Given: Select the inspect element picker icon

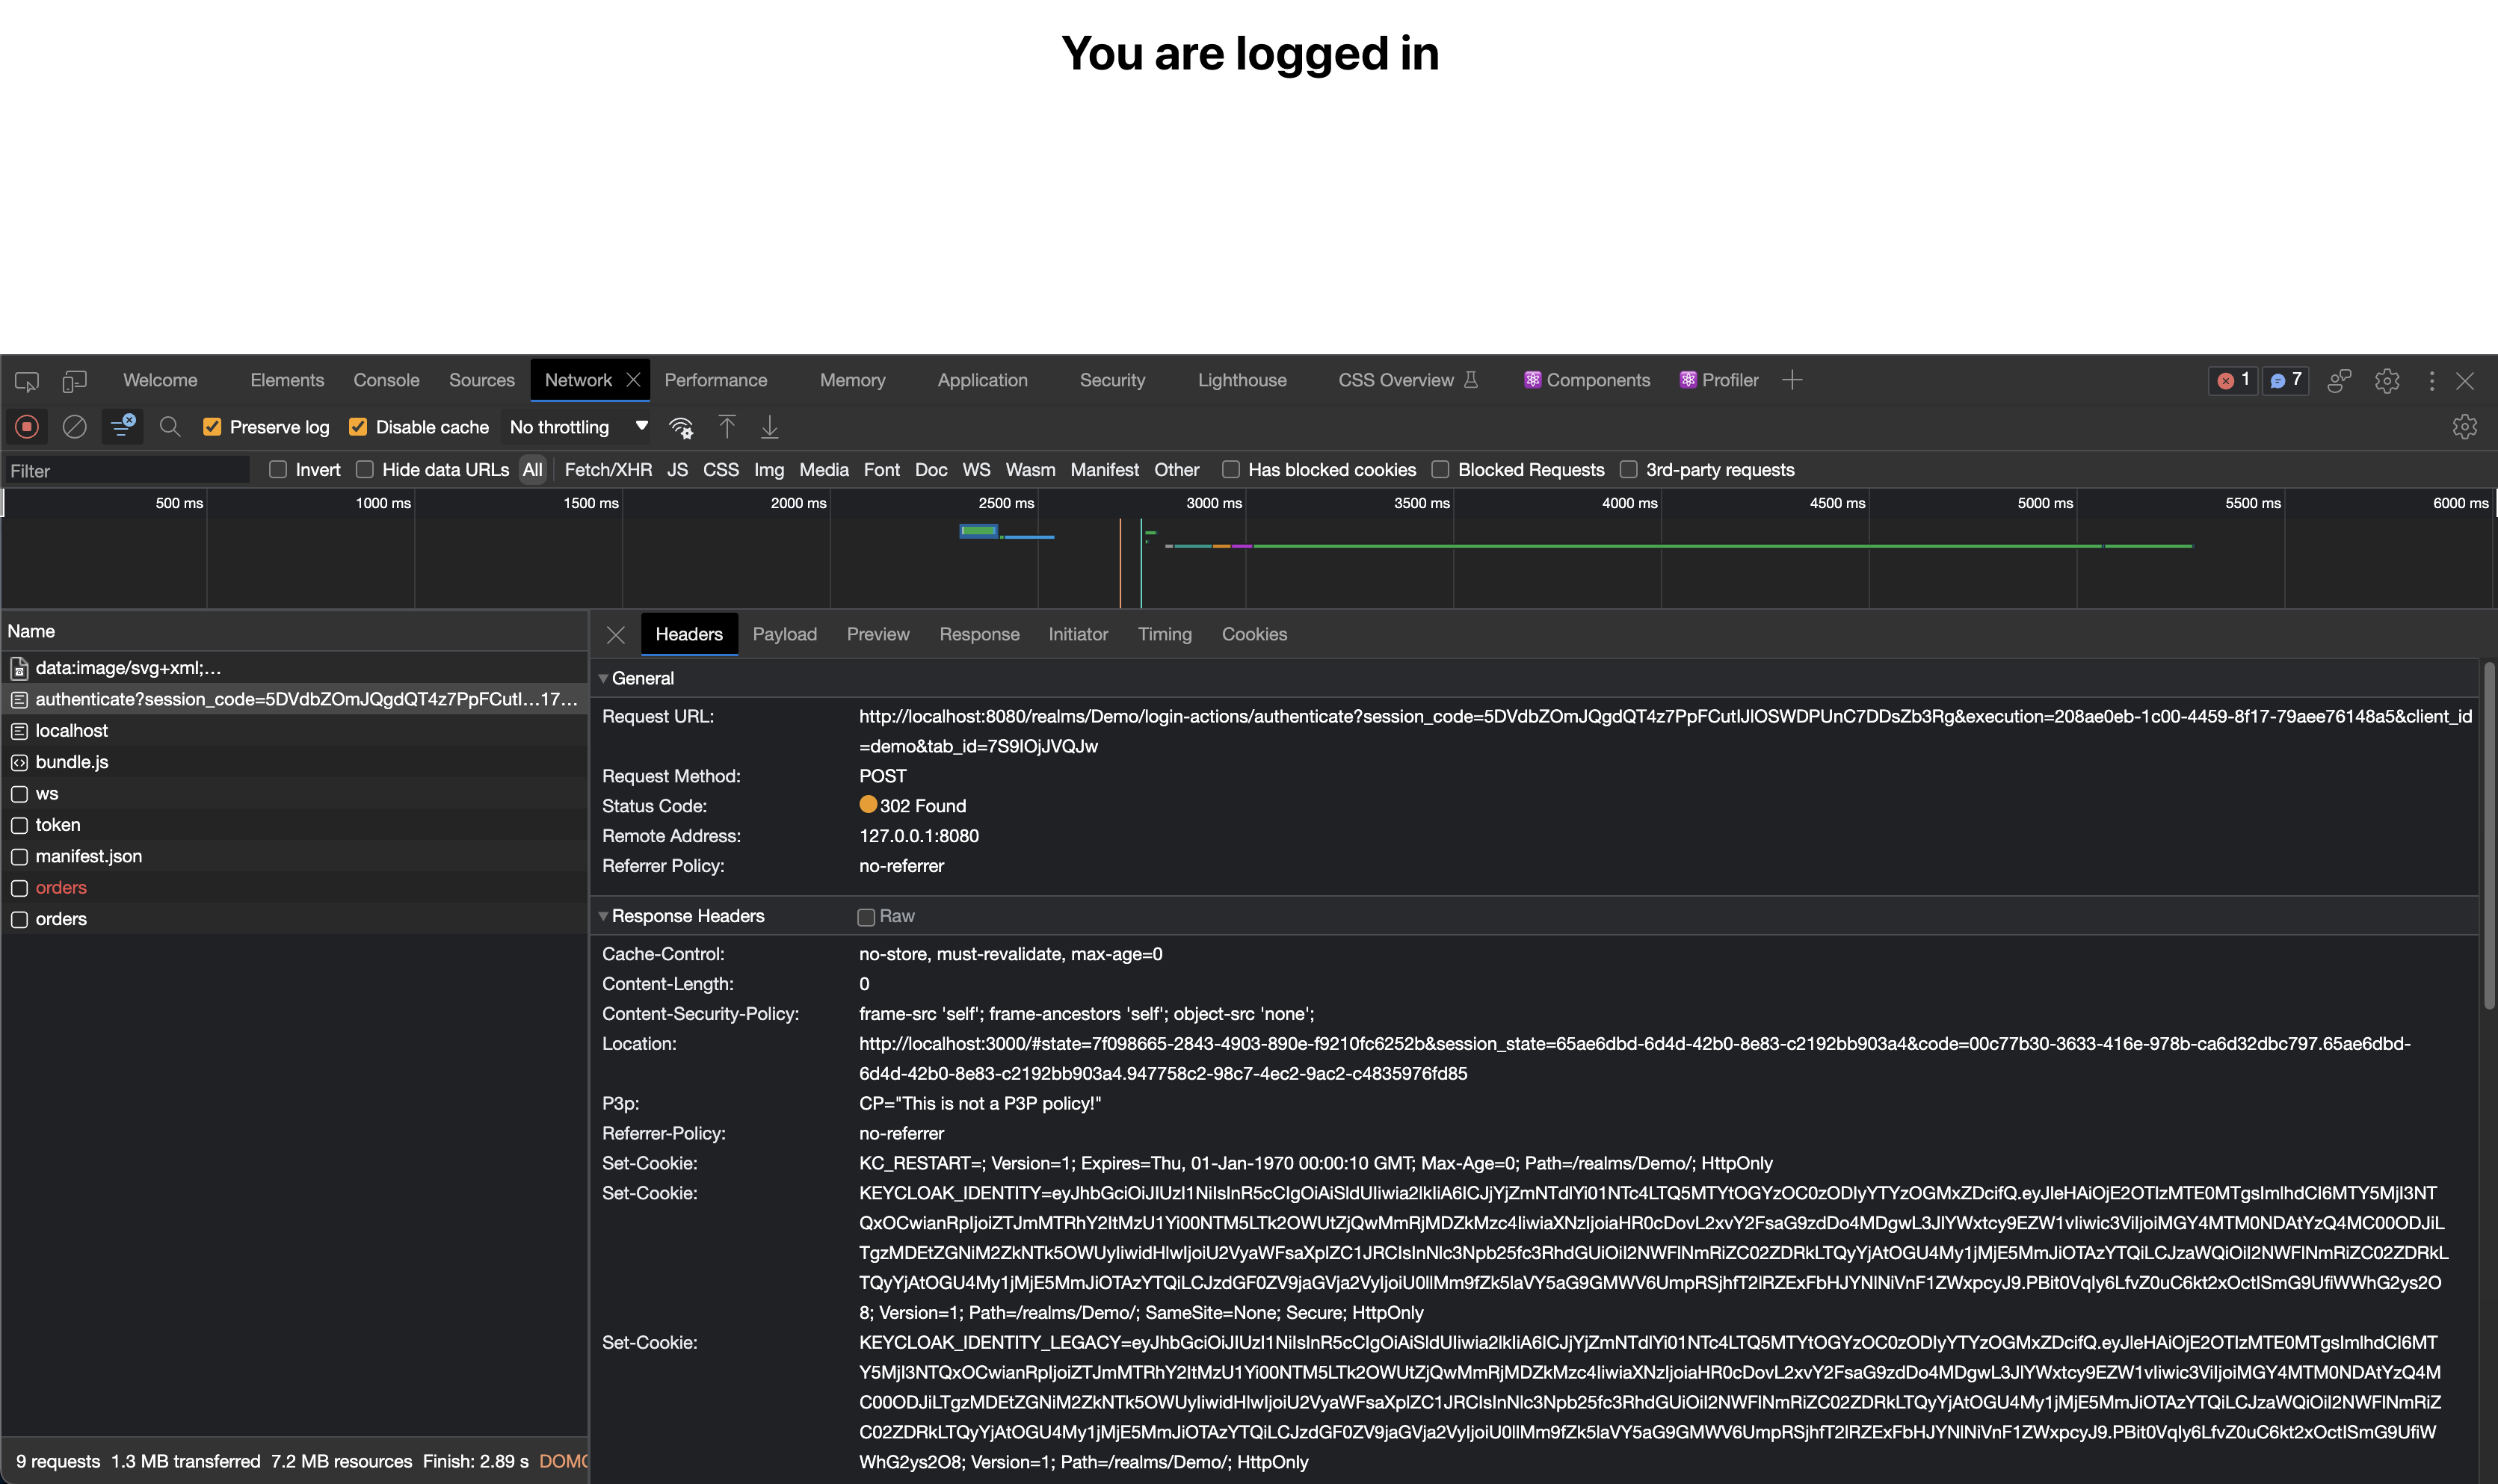Looking at the screenshot, I should point(27,381).
